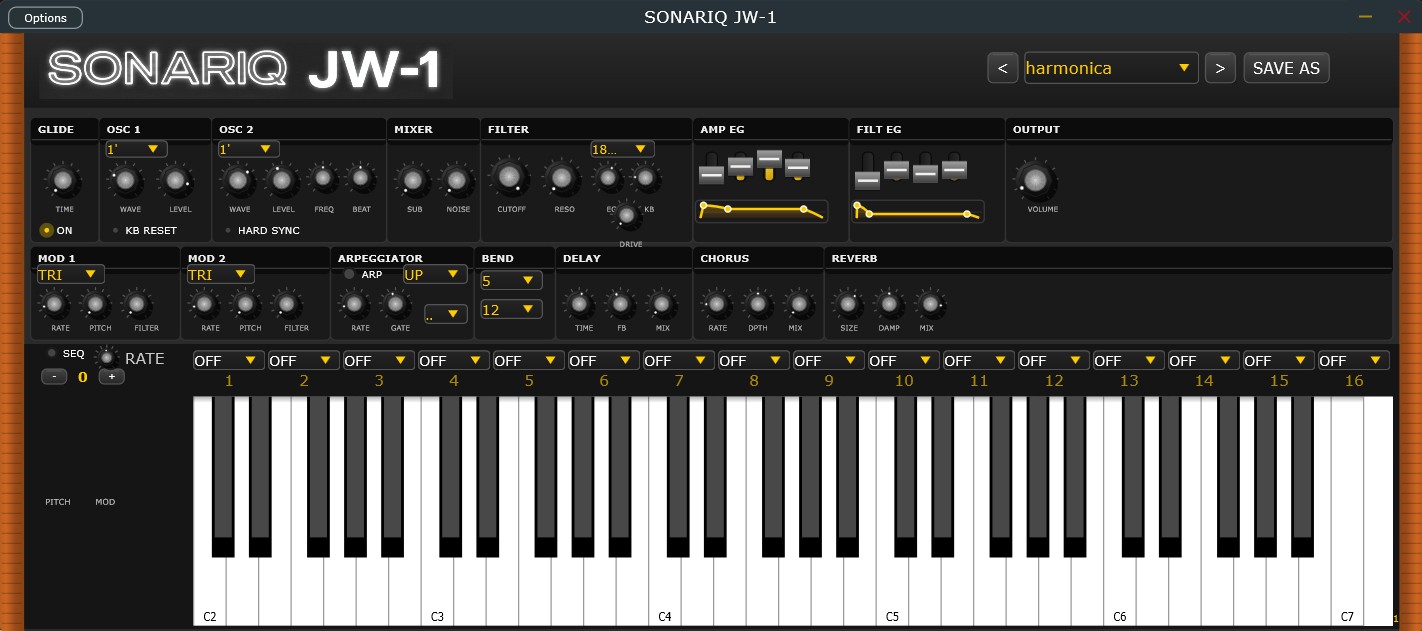Open sequencer step 16 OFF dropdown
This screenshot has width=1422, height=631.
(x=1353, y=361)
